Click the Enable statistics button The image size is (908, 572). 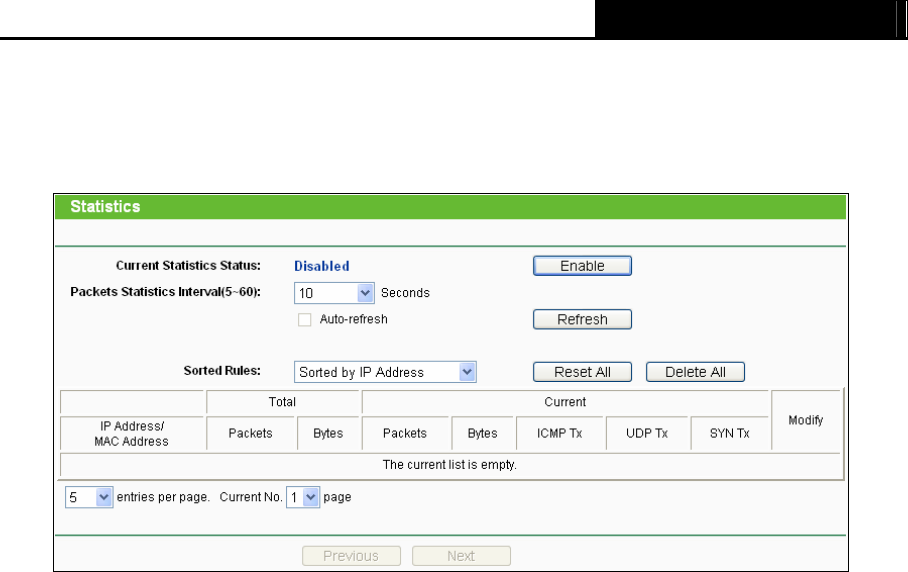[582, 266]
